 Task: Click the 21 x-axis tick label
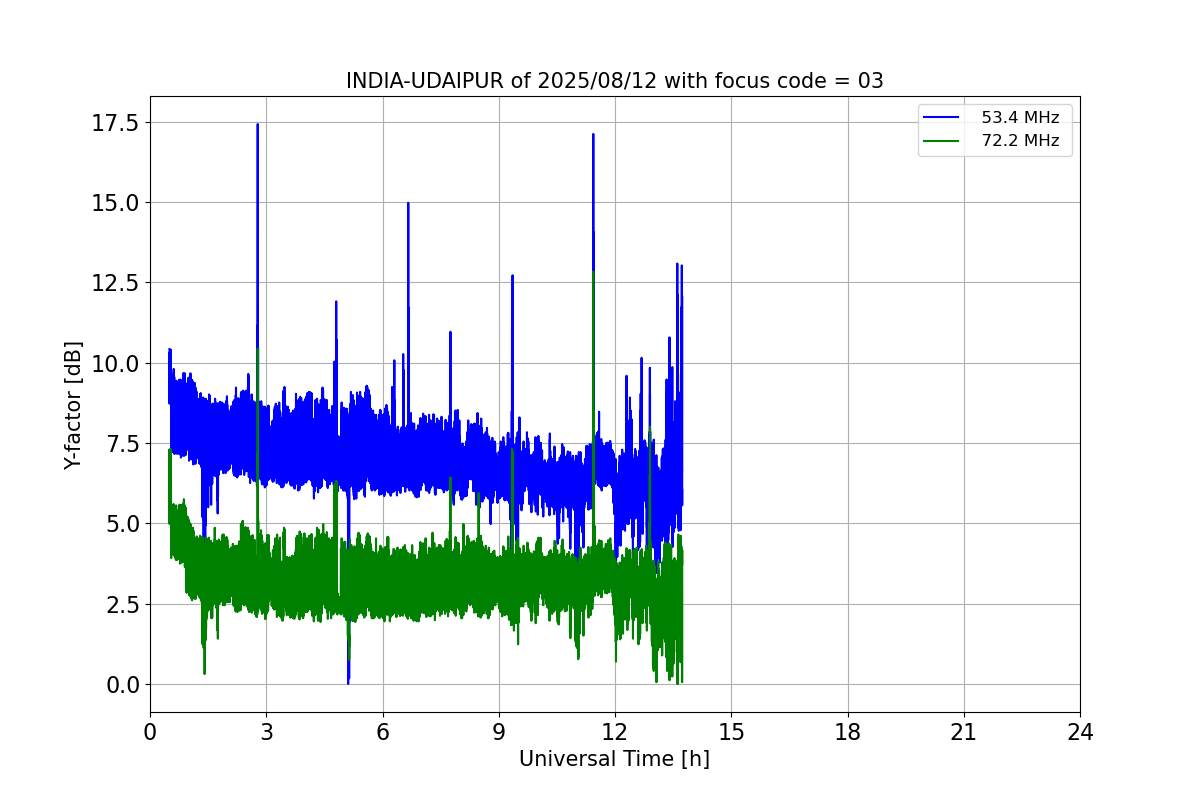[x=964, y=732]
